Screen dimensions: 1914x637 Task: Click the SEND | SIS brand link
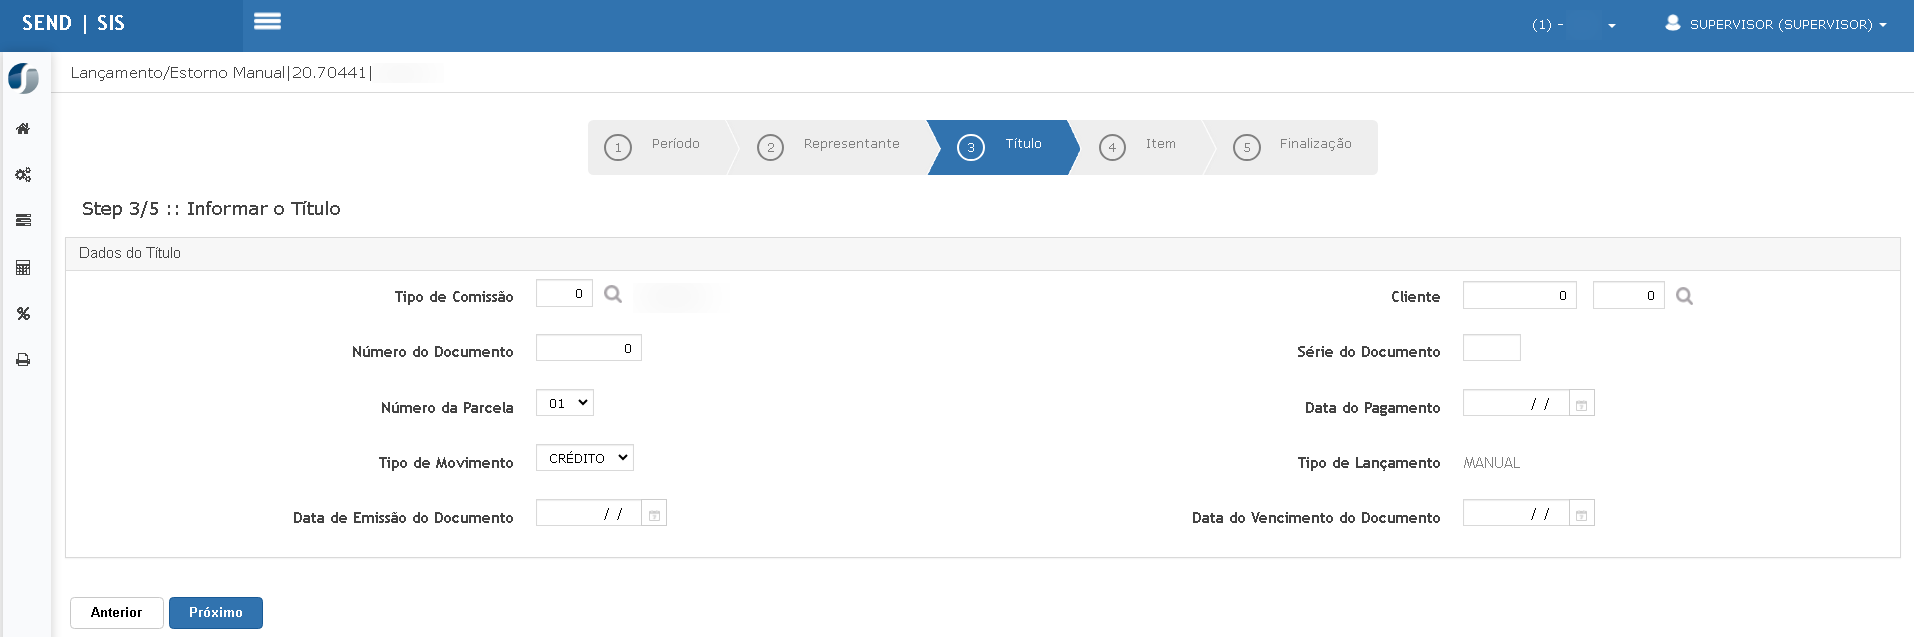click(73, 23)
